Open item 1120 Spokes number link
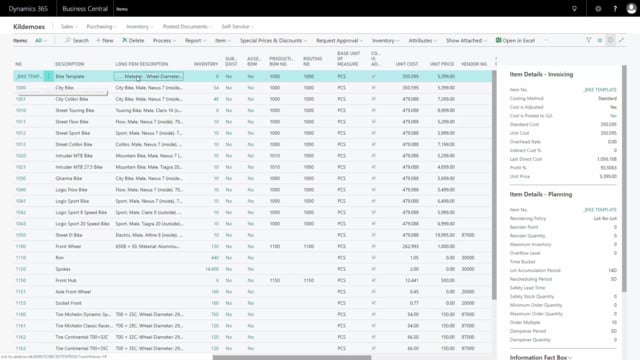640x360 pixels. point(21,269)
